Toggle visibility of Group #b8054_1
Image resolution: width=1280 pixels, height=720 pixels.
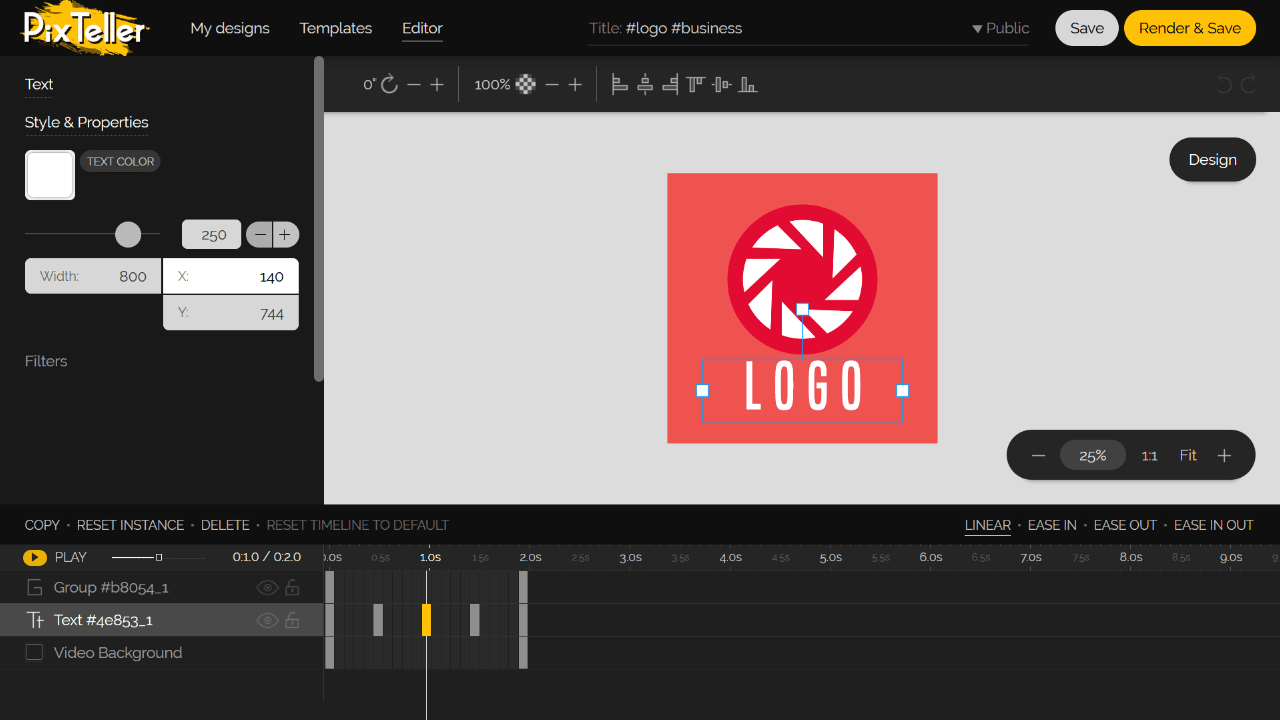pos(267,587)
